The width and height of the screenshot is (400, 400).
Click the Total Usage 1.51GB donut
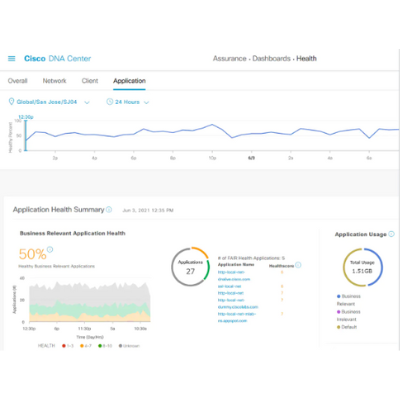coord(363,267)
